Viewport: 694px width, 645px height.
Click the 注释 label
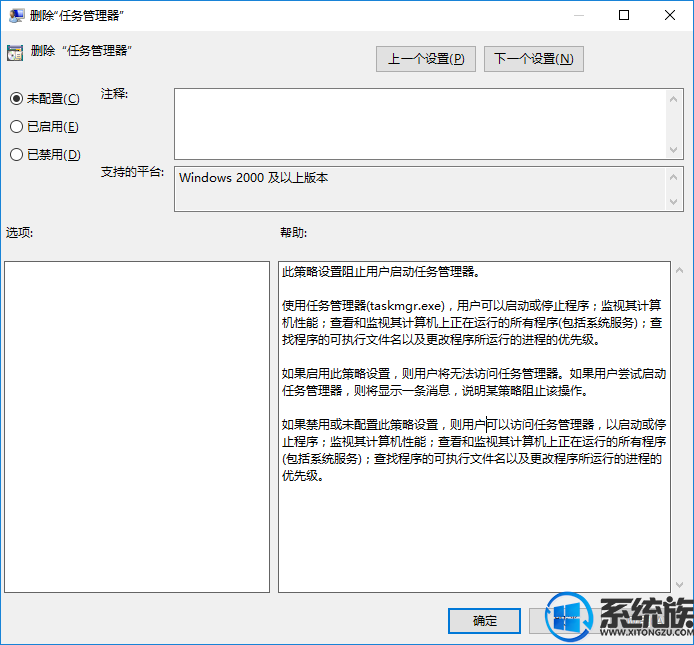pos(114,94)
